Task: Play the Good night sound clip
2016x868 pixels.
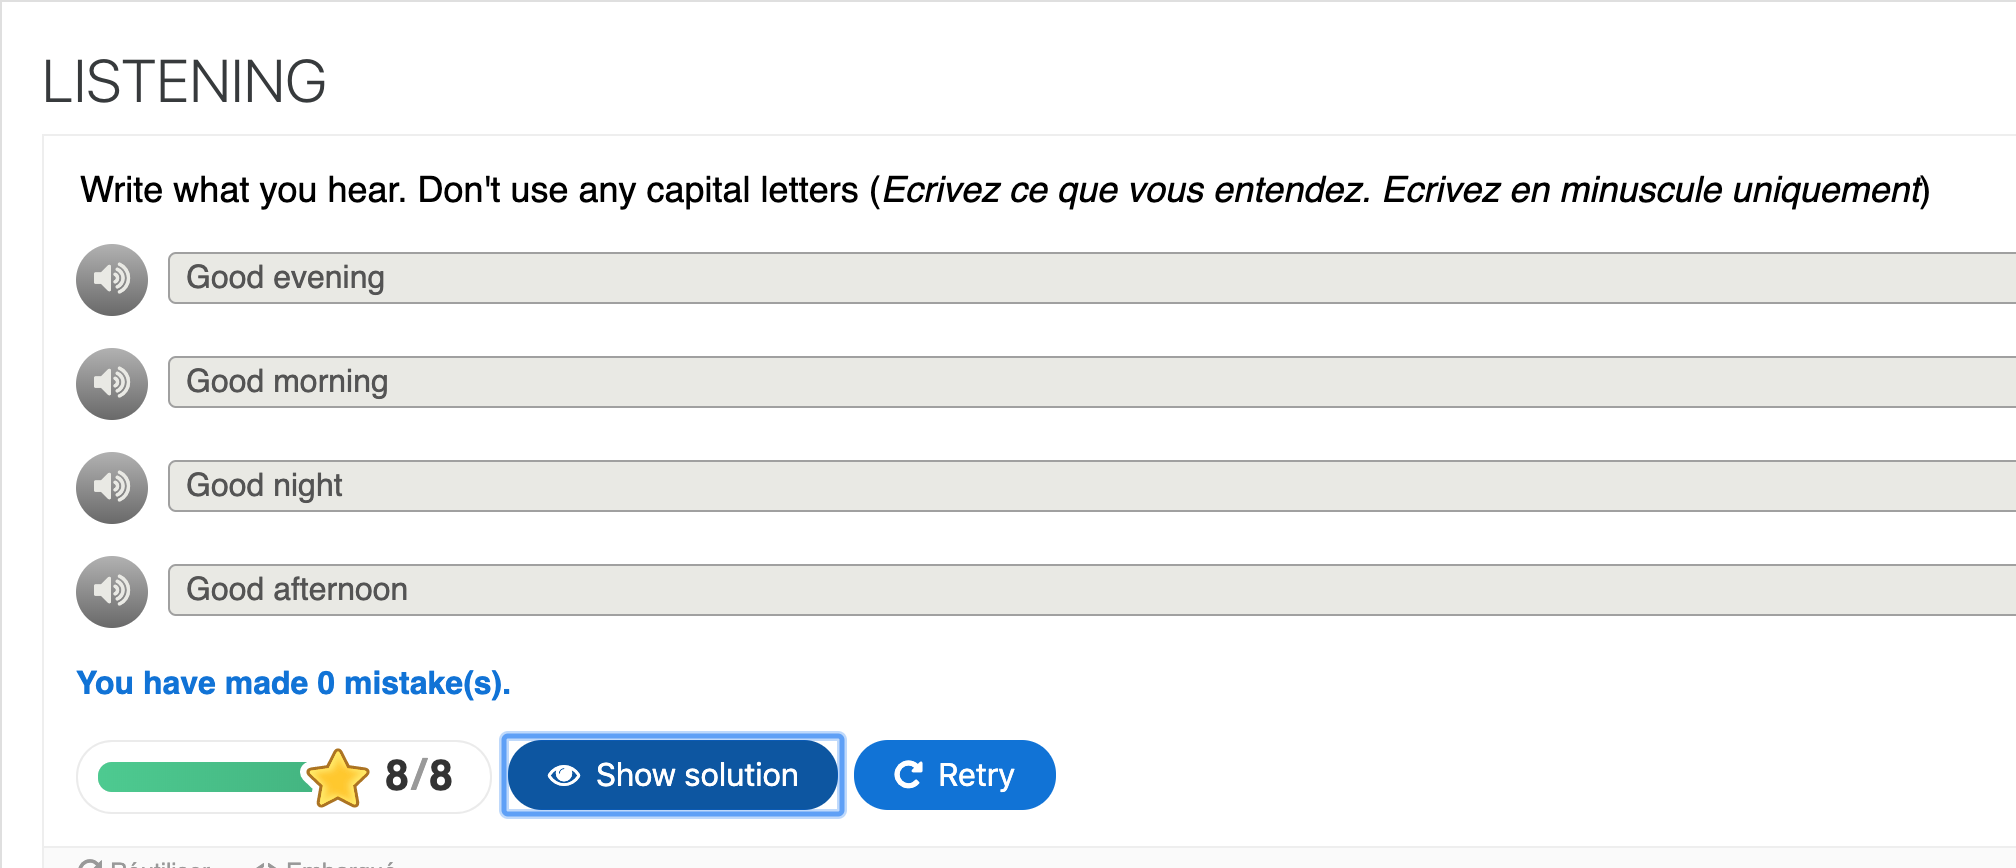Action: [112, 487]
